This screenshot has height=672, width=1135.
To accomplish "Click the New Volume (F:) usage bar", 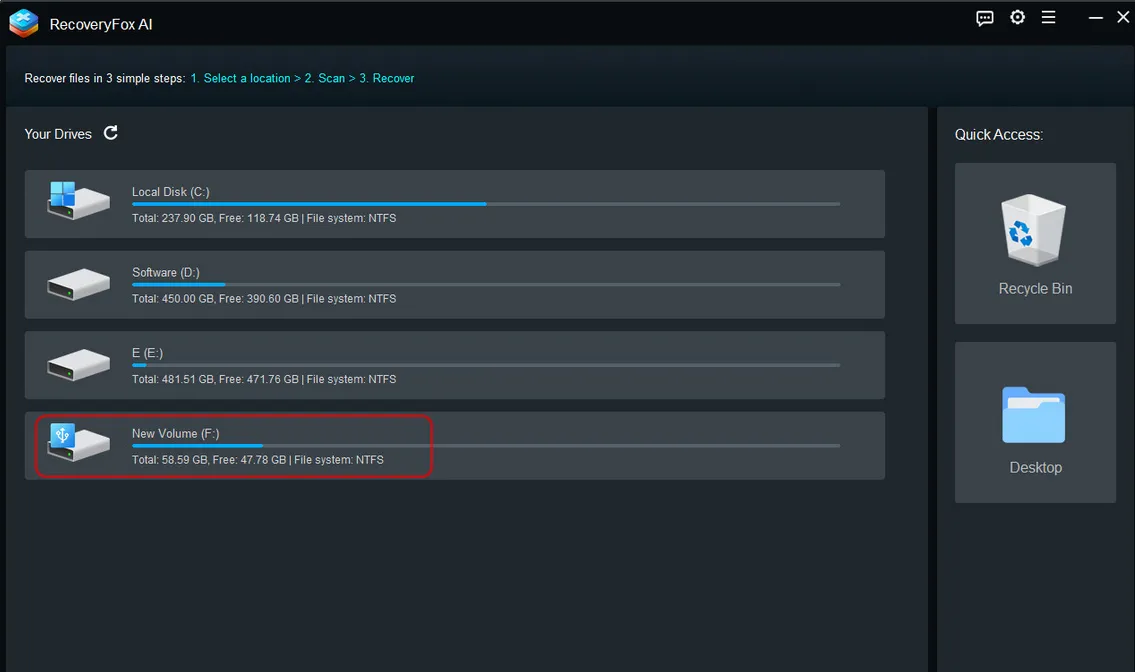I will click(x=485, y=446).
